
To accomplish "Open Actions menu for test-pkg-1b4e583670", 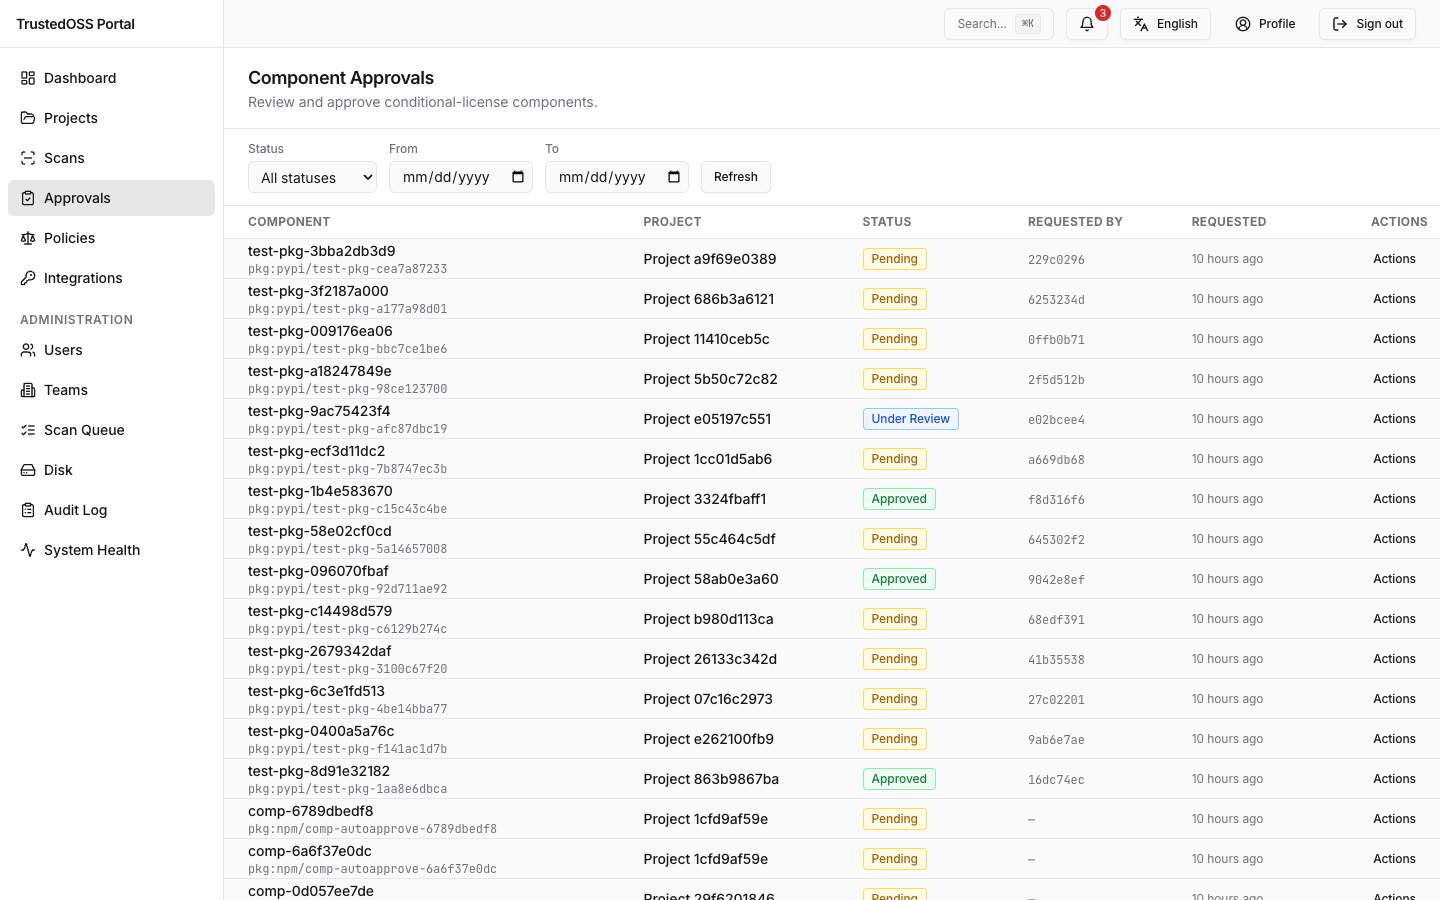I will [x=1394, y=499].
